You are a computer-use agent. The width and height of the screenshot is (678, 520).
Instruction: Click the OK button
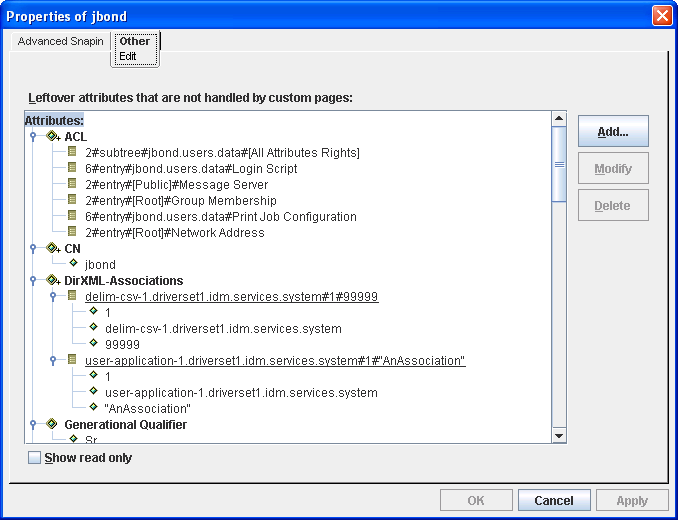click(476, 501)
